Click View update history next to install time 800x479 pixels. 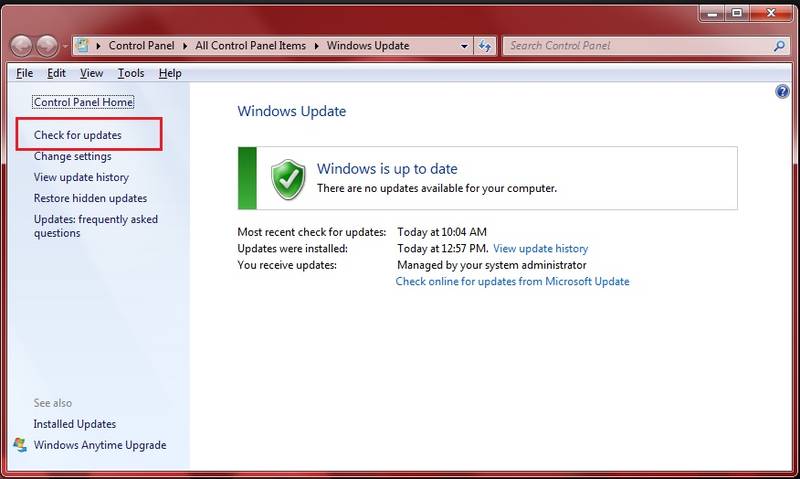pos(540,248)
